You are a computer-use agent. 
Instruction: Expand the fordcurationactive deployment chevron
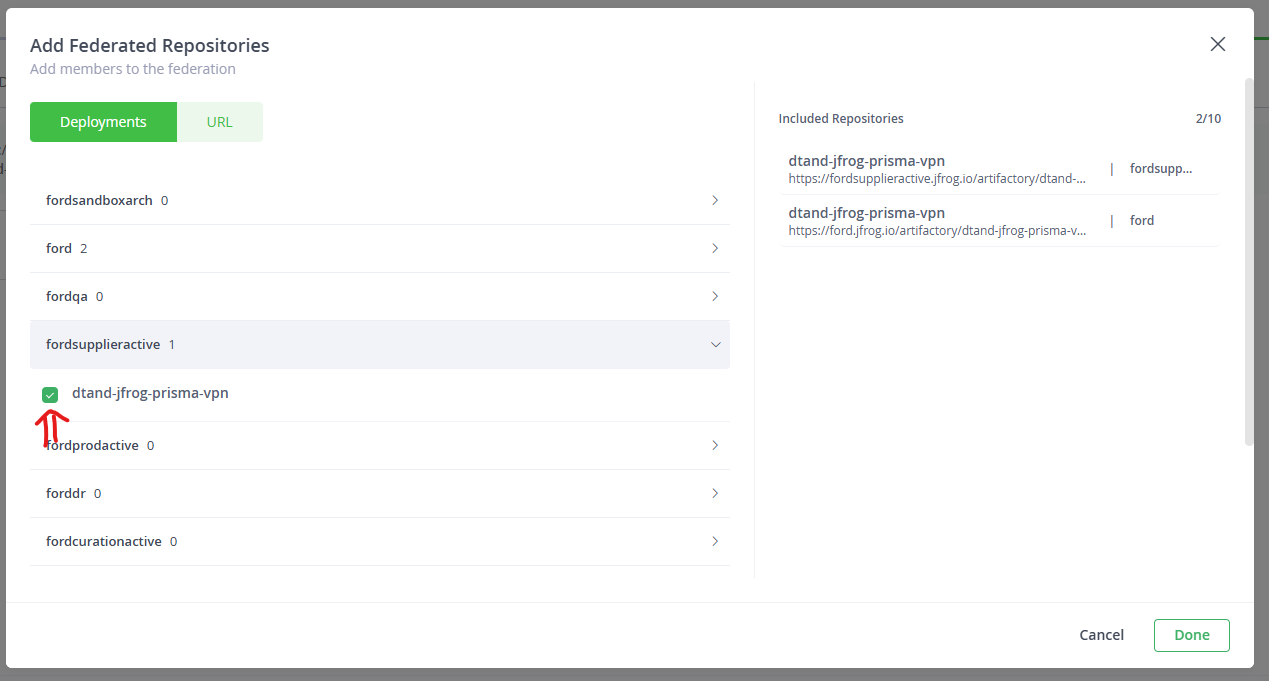[x=715, y=541]
